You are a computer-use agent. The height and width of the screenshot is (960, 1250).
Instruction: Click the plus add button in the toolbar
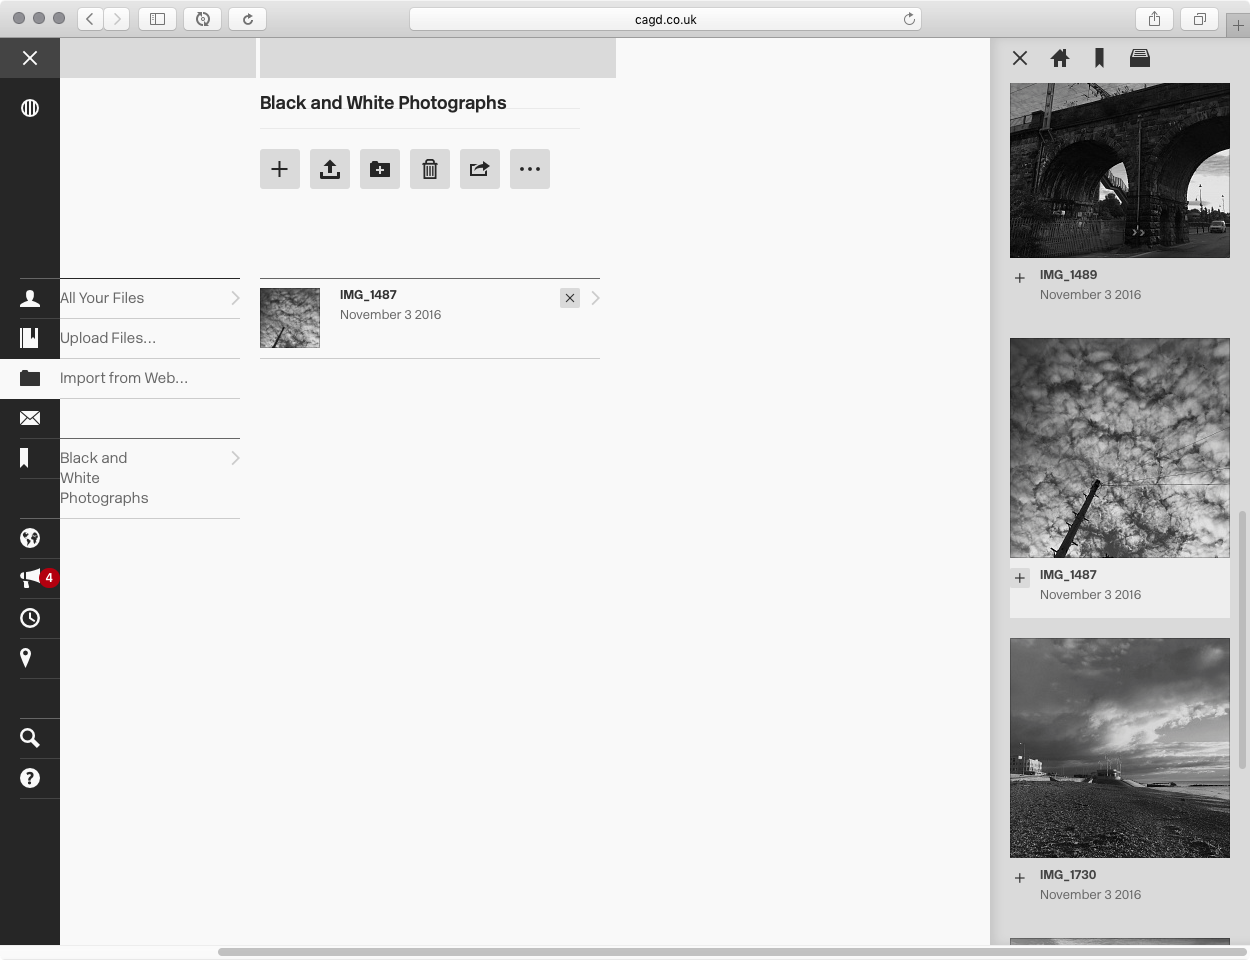(280, 169)
